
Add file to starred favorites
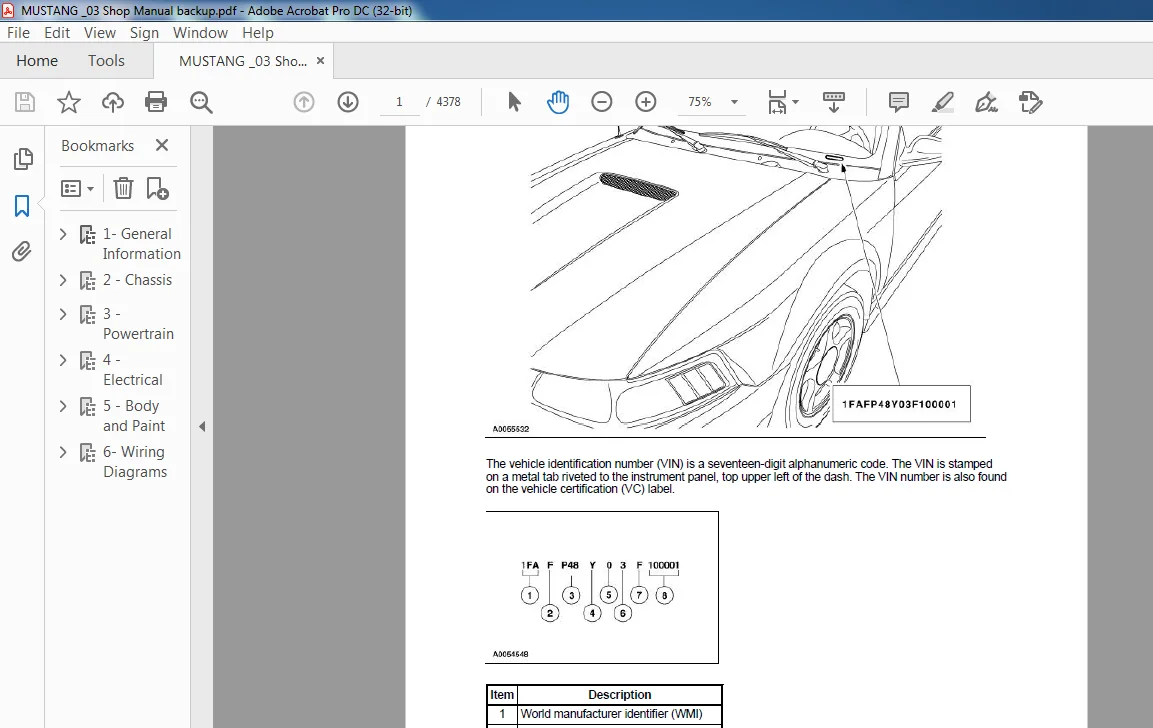[68, 101]
